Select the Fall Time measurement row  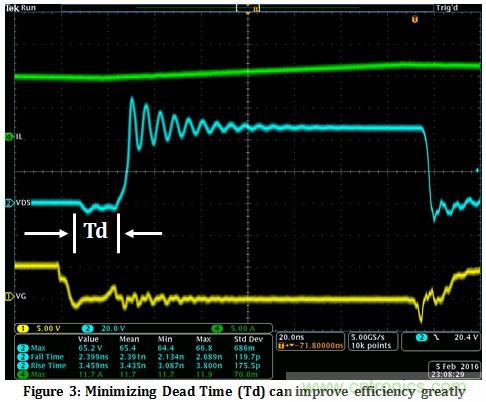coord(143,357)
